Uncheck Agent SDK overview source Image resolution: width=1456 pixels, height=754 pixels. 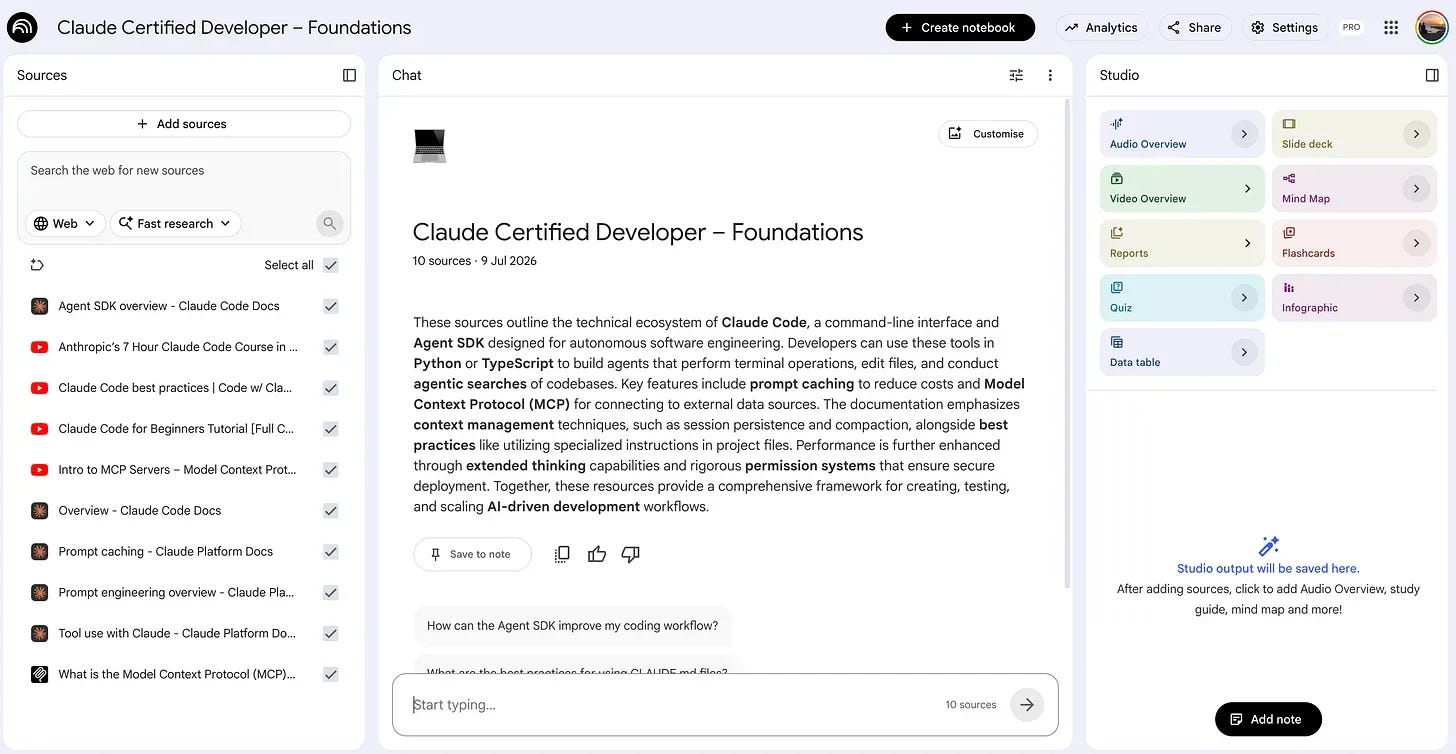pos(331,306)
